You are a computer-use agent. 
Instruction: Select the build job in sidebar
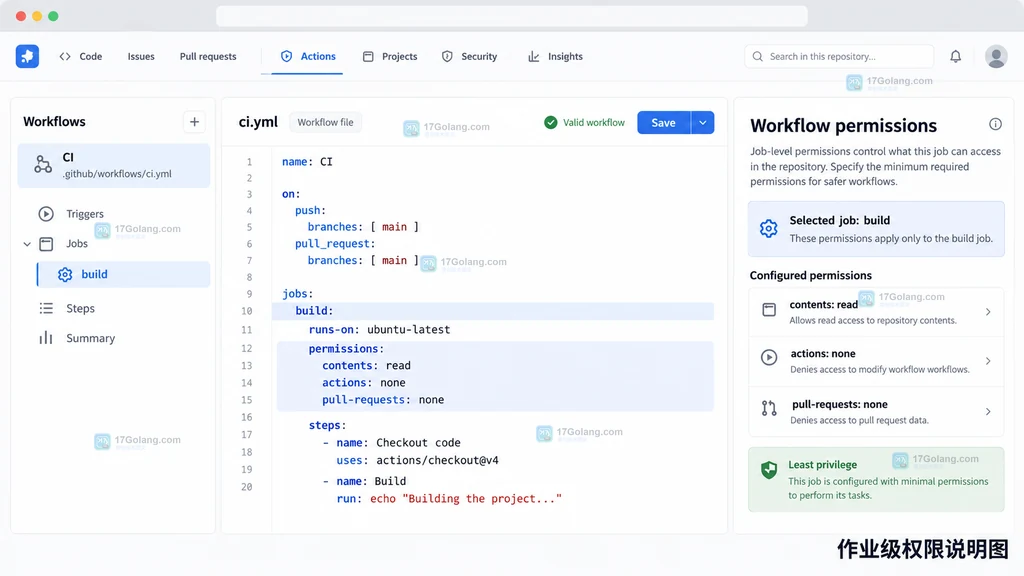pyautogui.click(x=123, y=274)
